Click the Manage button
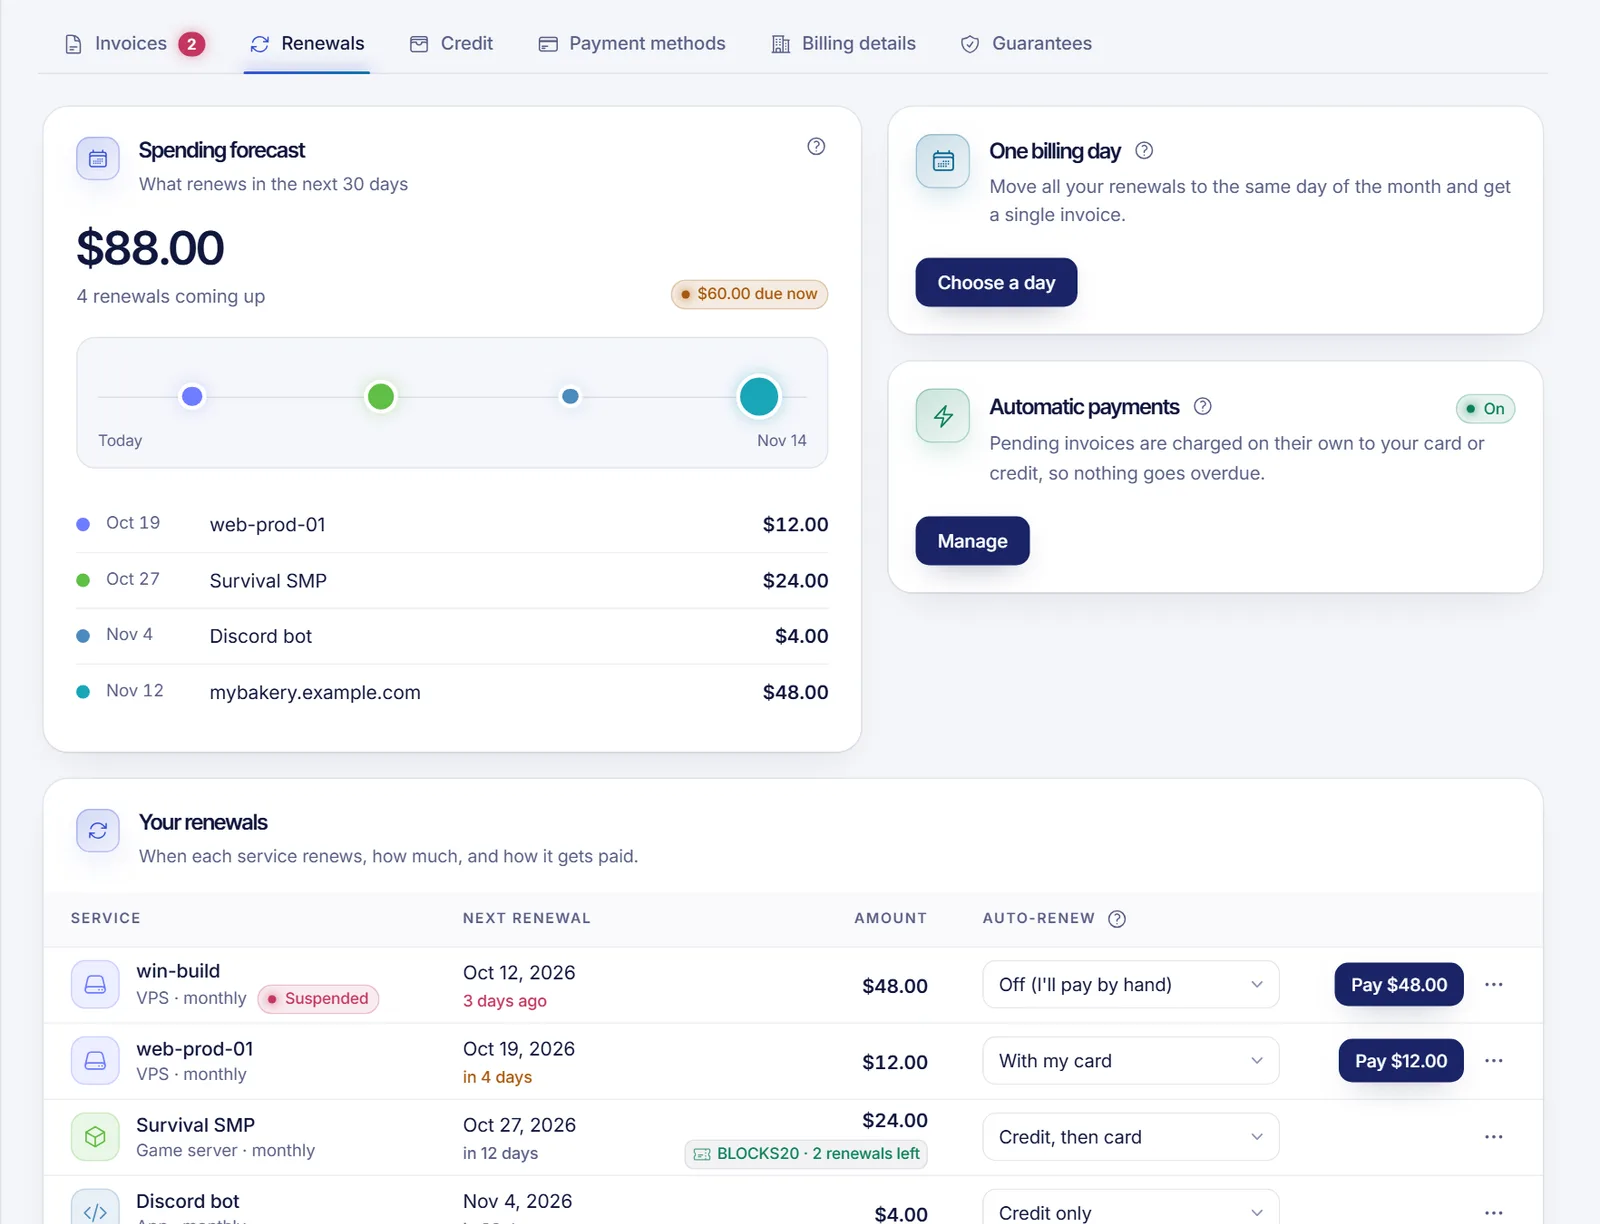 (x=972, y=541)
